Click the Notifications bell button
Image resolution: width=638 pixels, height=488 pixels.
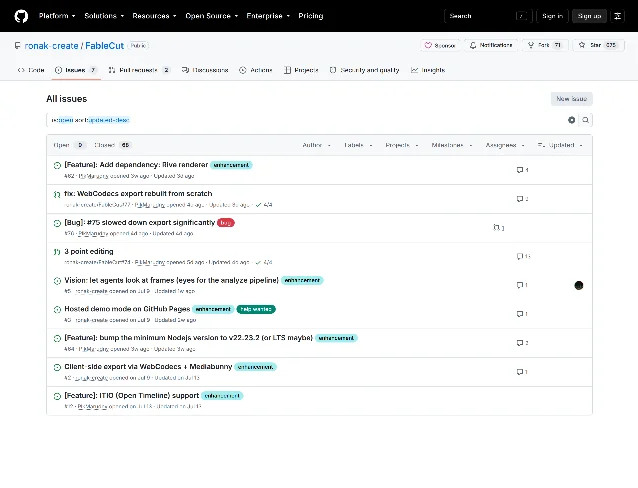(491, 45)
